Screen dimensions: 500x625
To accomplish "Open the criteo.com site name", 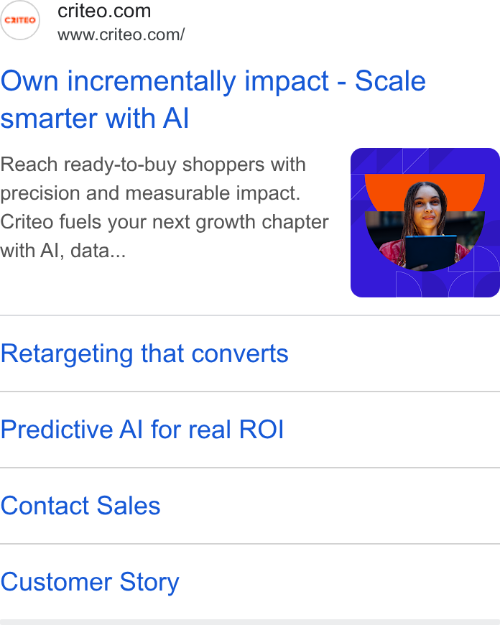I will 104,11.
